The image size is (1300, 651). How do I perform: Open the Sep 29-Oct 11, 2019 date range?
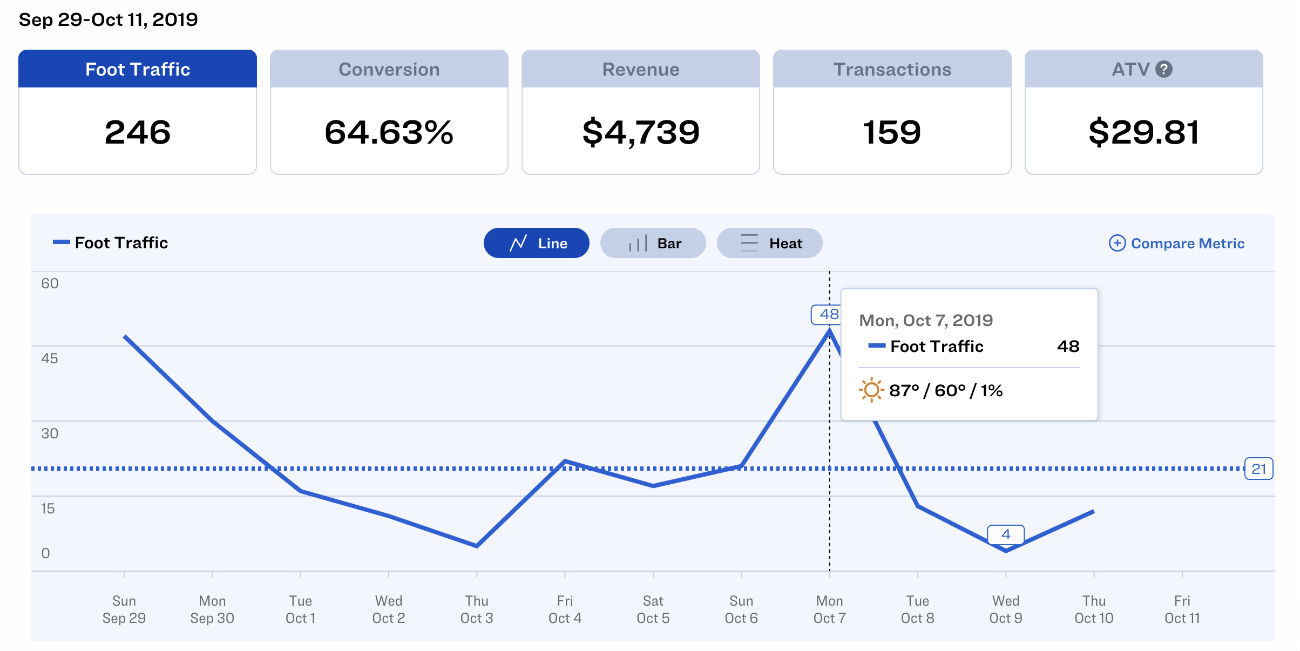point(108,20)
